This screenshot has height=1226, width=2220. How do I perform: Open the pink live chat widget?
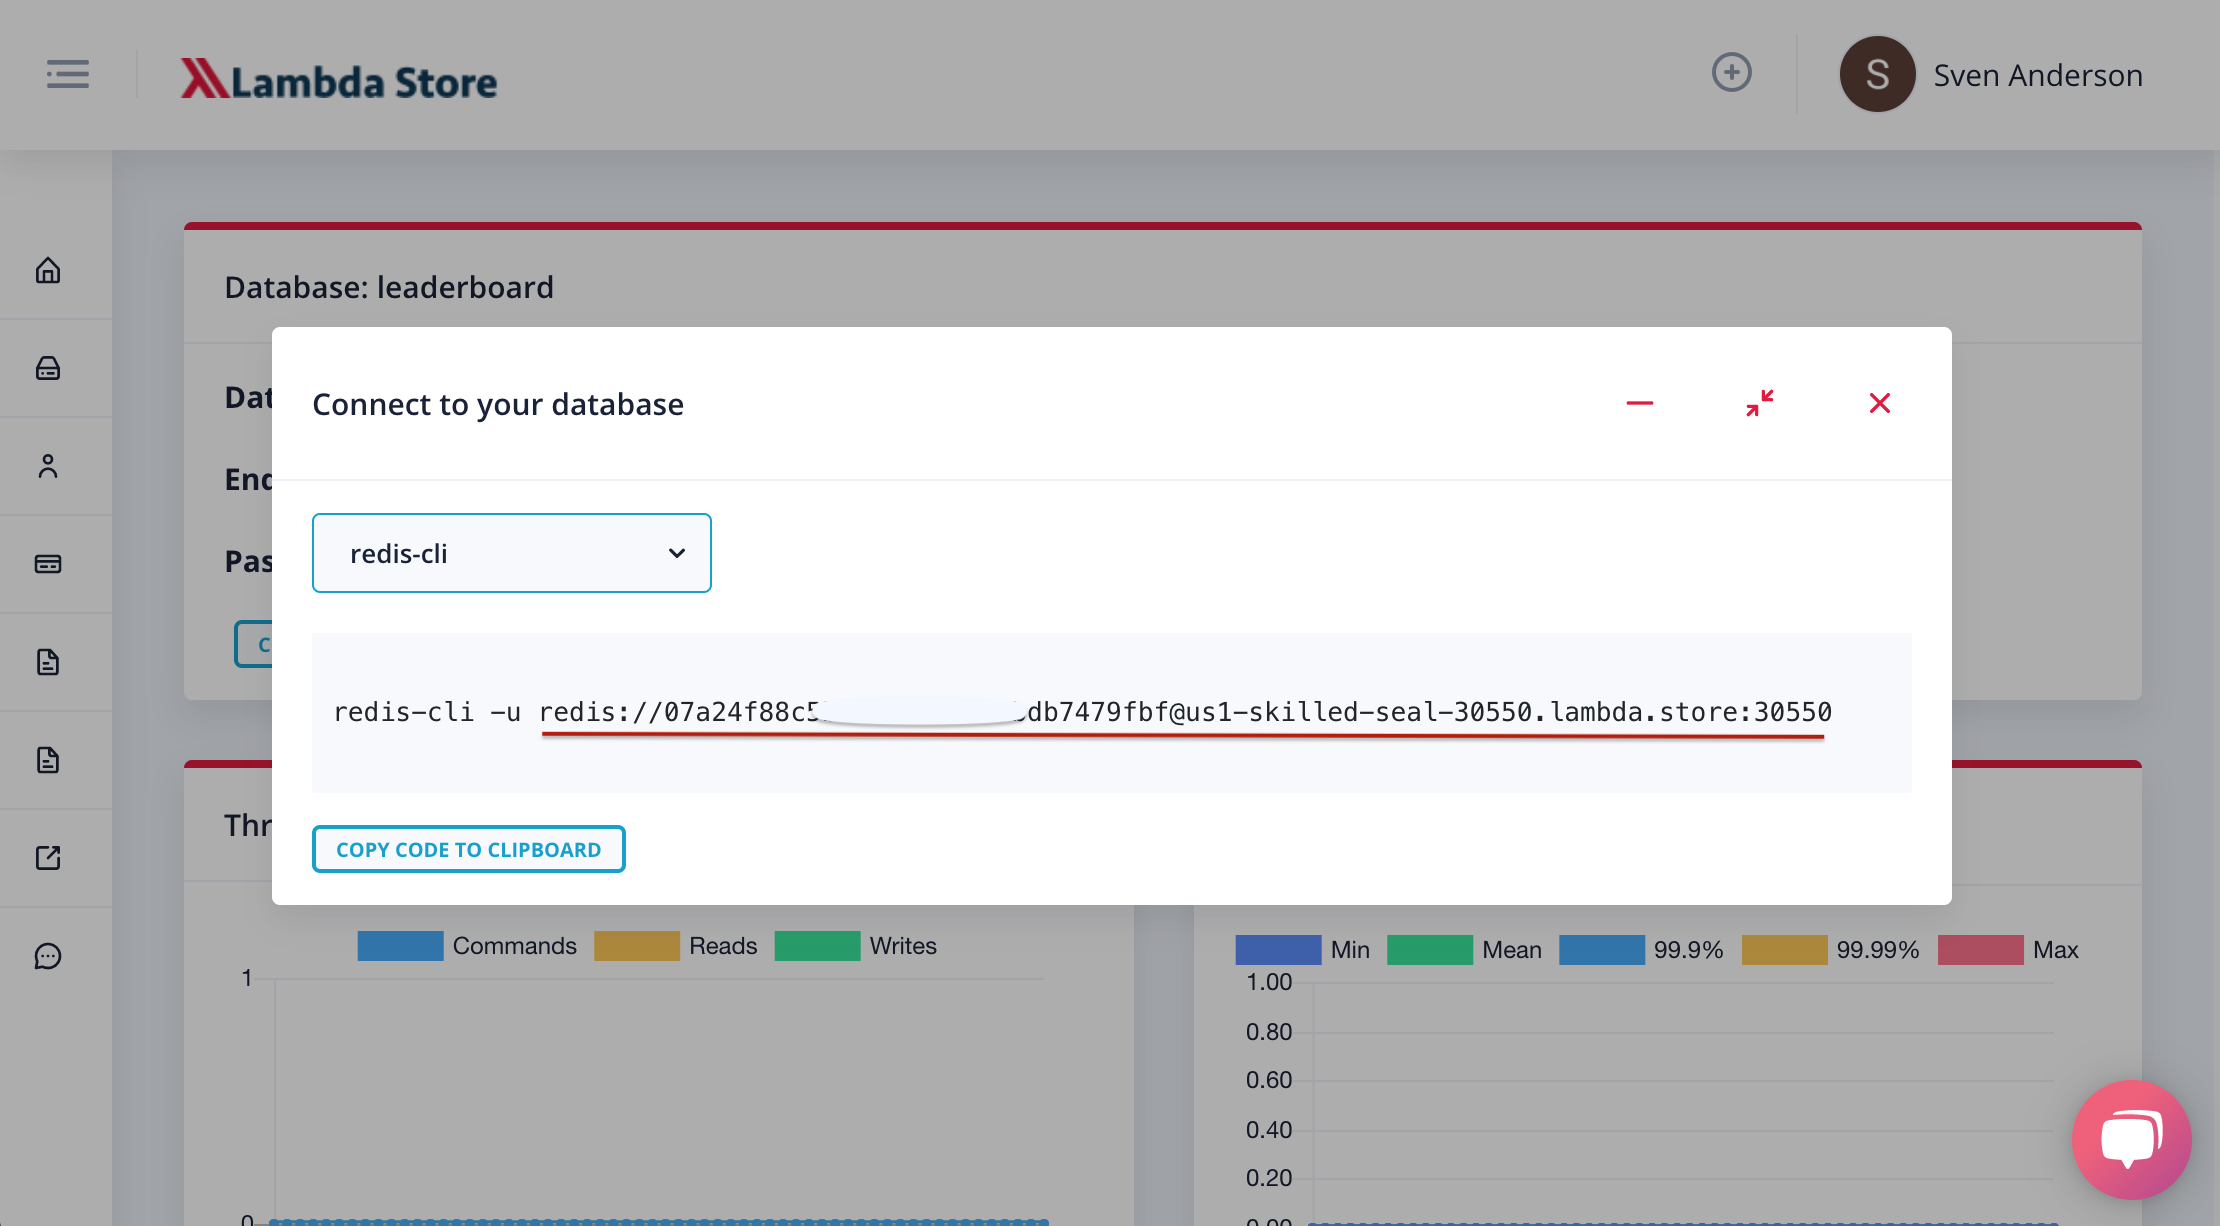pos(2131,1139)
